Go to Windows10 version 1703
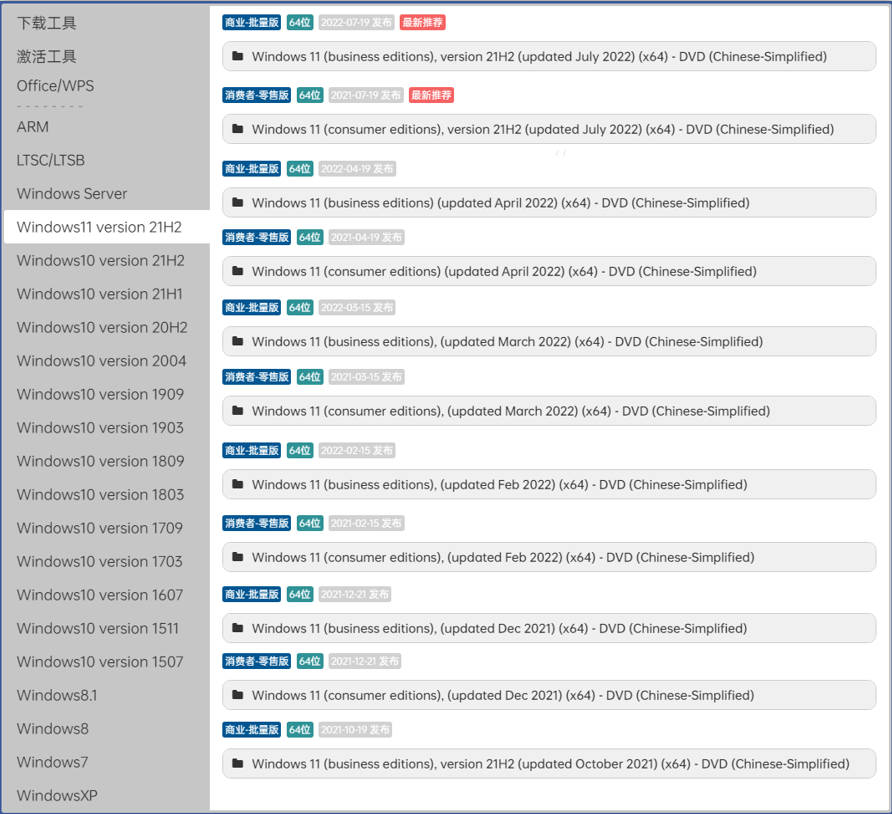 click(x=100, y=561)
